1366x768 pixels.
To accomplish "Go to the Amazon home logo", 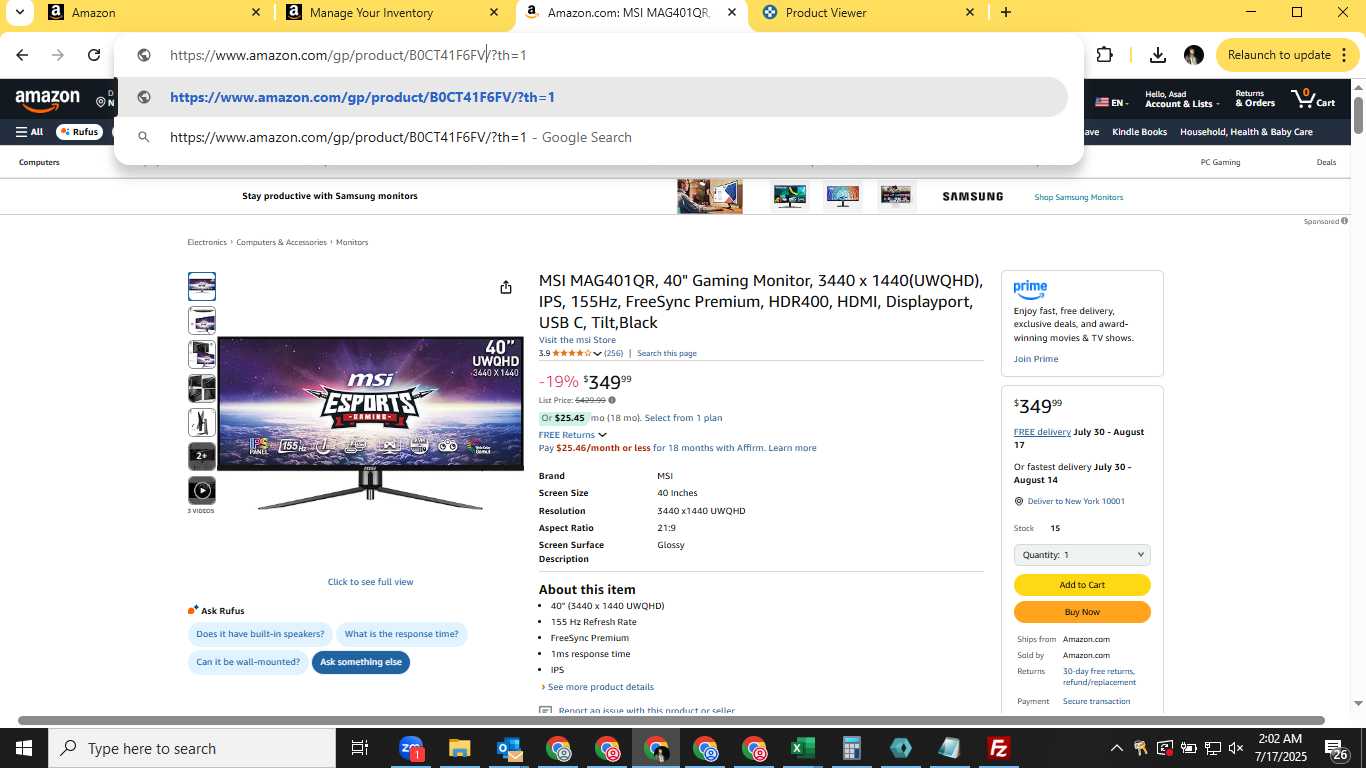I will click(47, 101).
